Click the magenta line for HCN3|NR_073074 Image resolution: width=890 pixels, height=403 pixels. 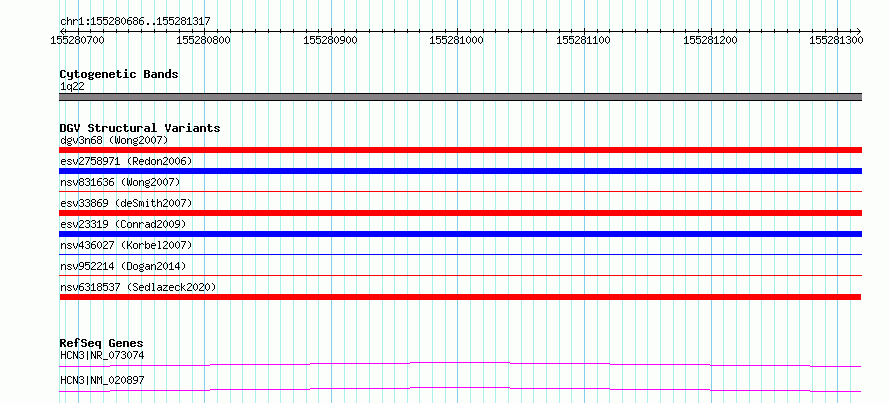coord(460,364)
